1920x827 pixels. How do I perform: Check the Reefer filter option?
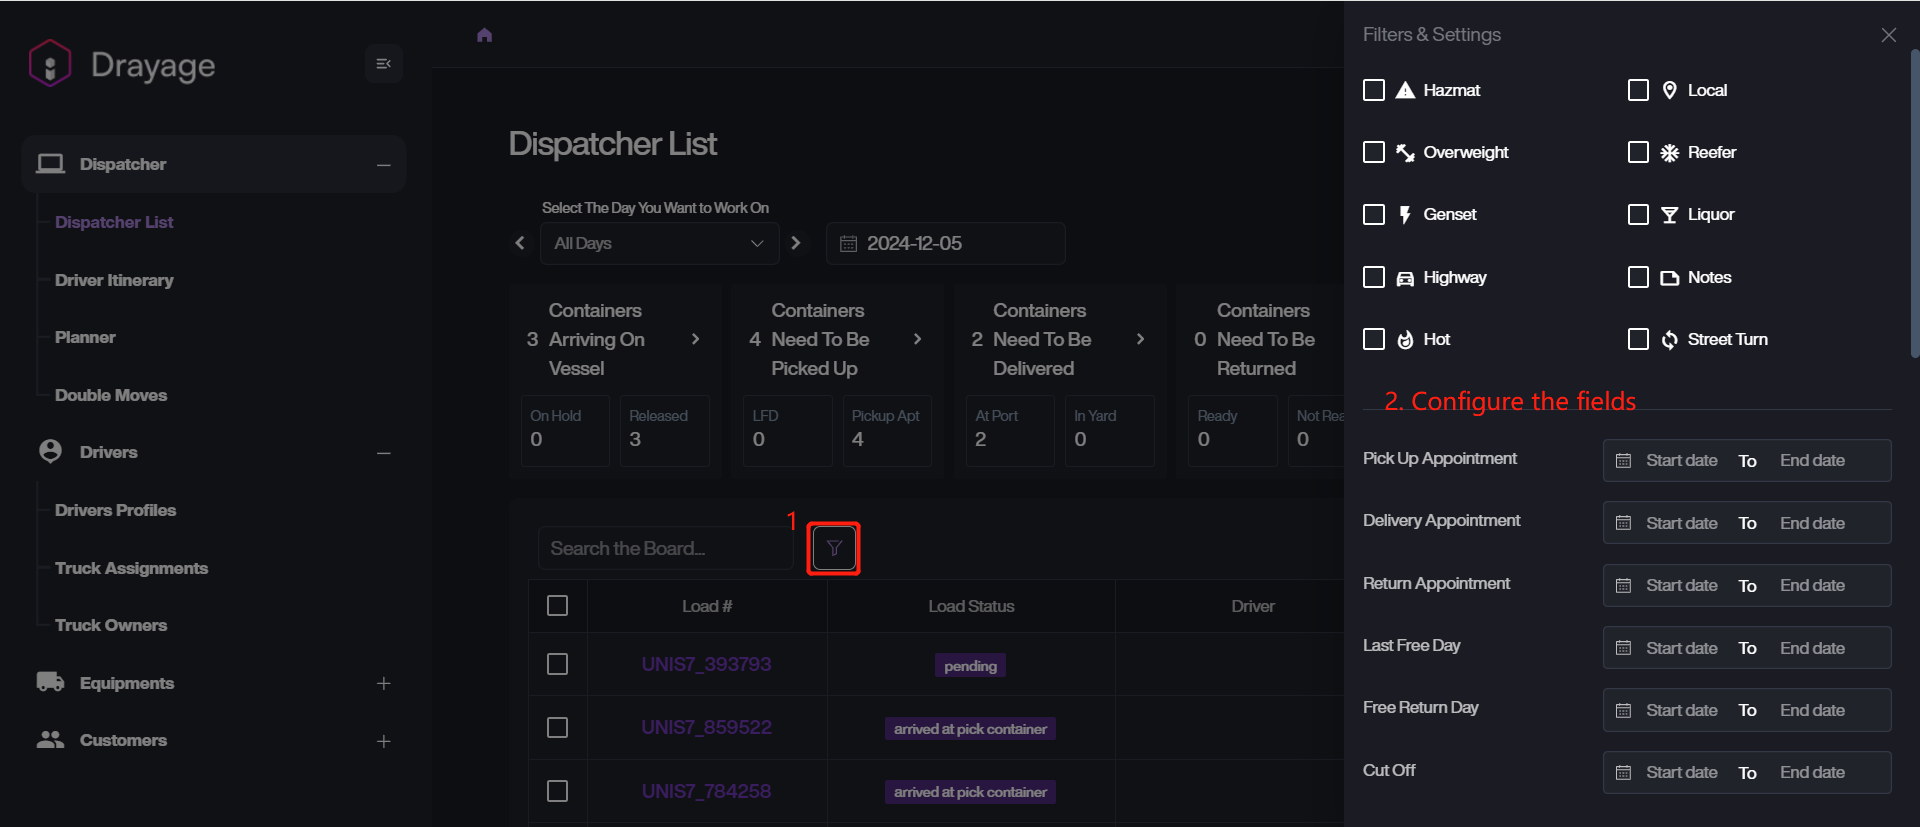pyautogui.click(x=1638, y=152)
